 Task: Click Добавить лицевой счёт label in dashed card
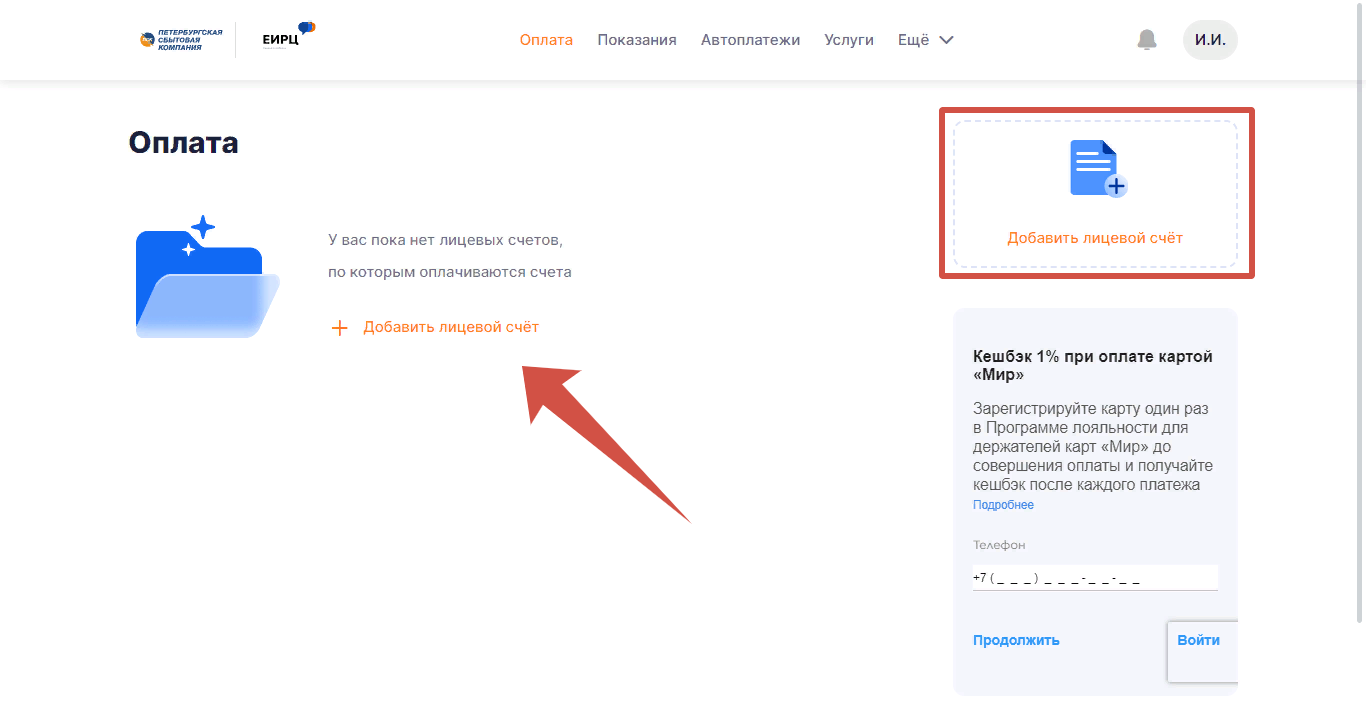pyautogui.click(x=1094, y=238)
